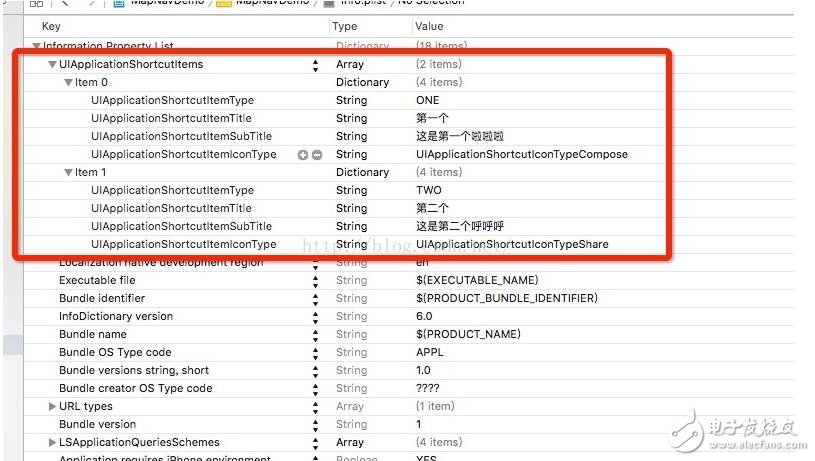The width and height of the screenshot is (815, 461).
Task: Select the Item 1 row label
Action: [x=90, y=173]
